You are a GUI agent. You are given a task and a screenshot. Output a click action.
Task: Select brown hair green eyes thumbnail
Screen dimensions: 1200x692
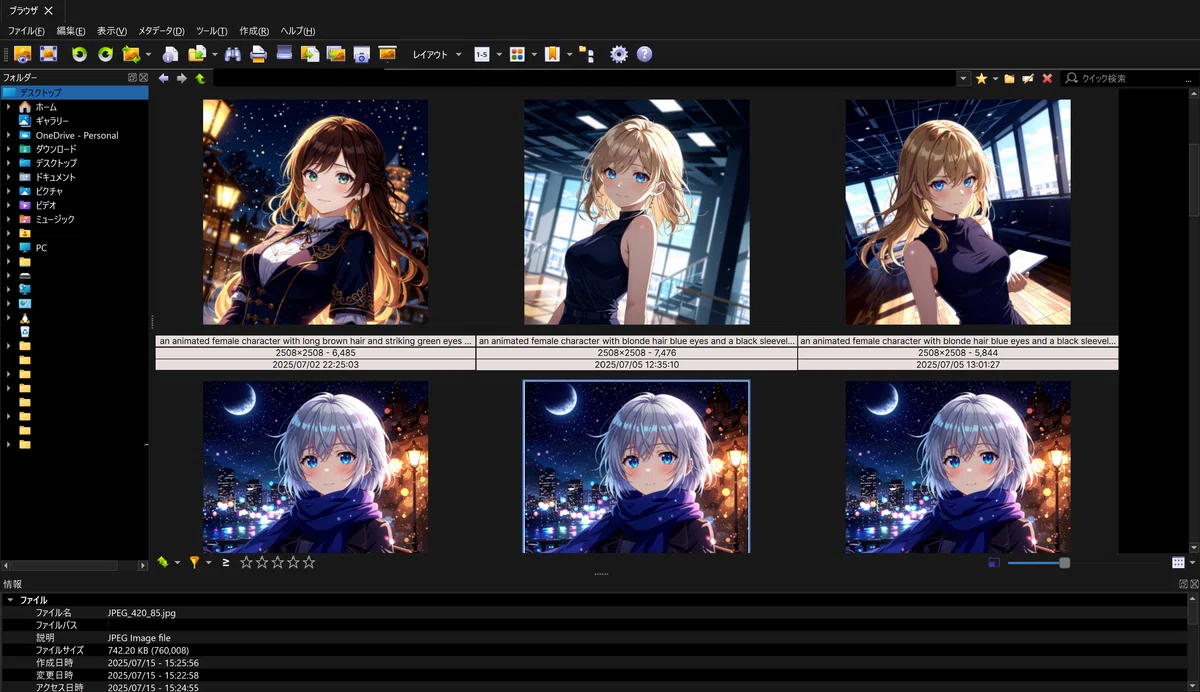pyautogui.click(x=315, y=212)
